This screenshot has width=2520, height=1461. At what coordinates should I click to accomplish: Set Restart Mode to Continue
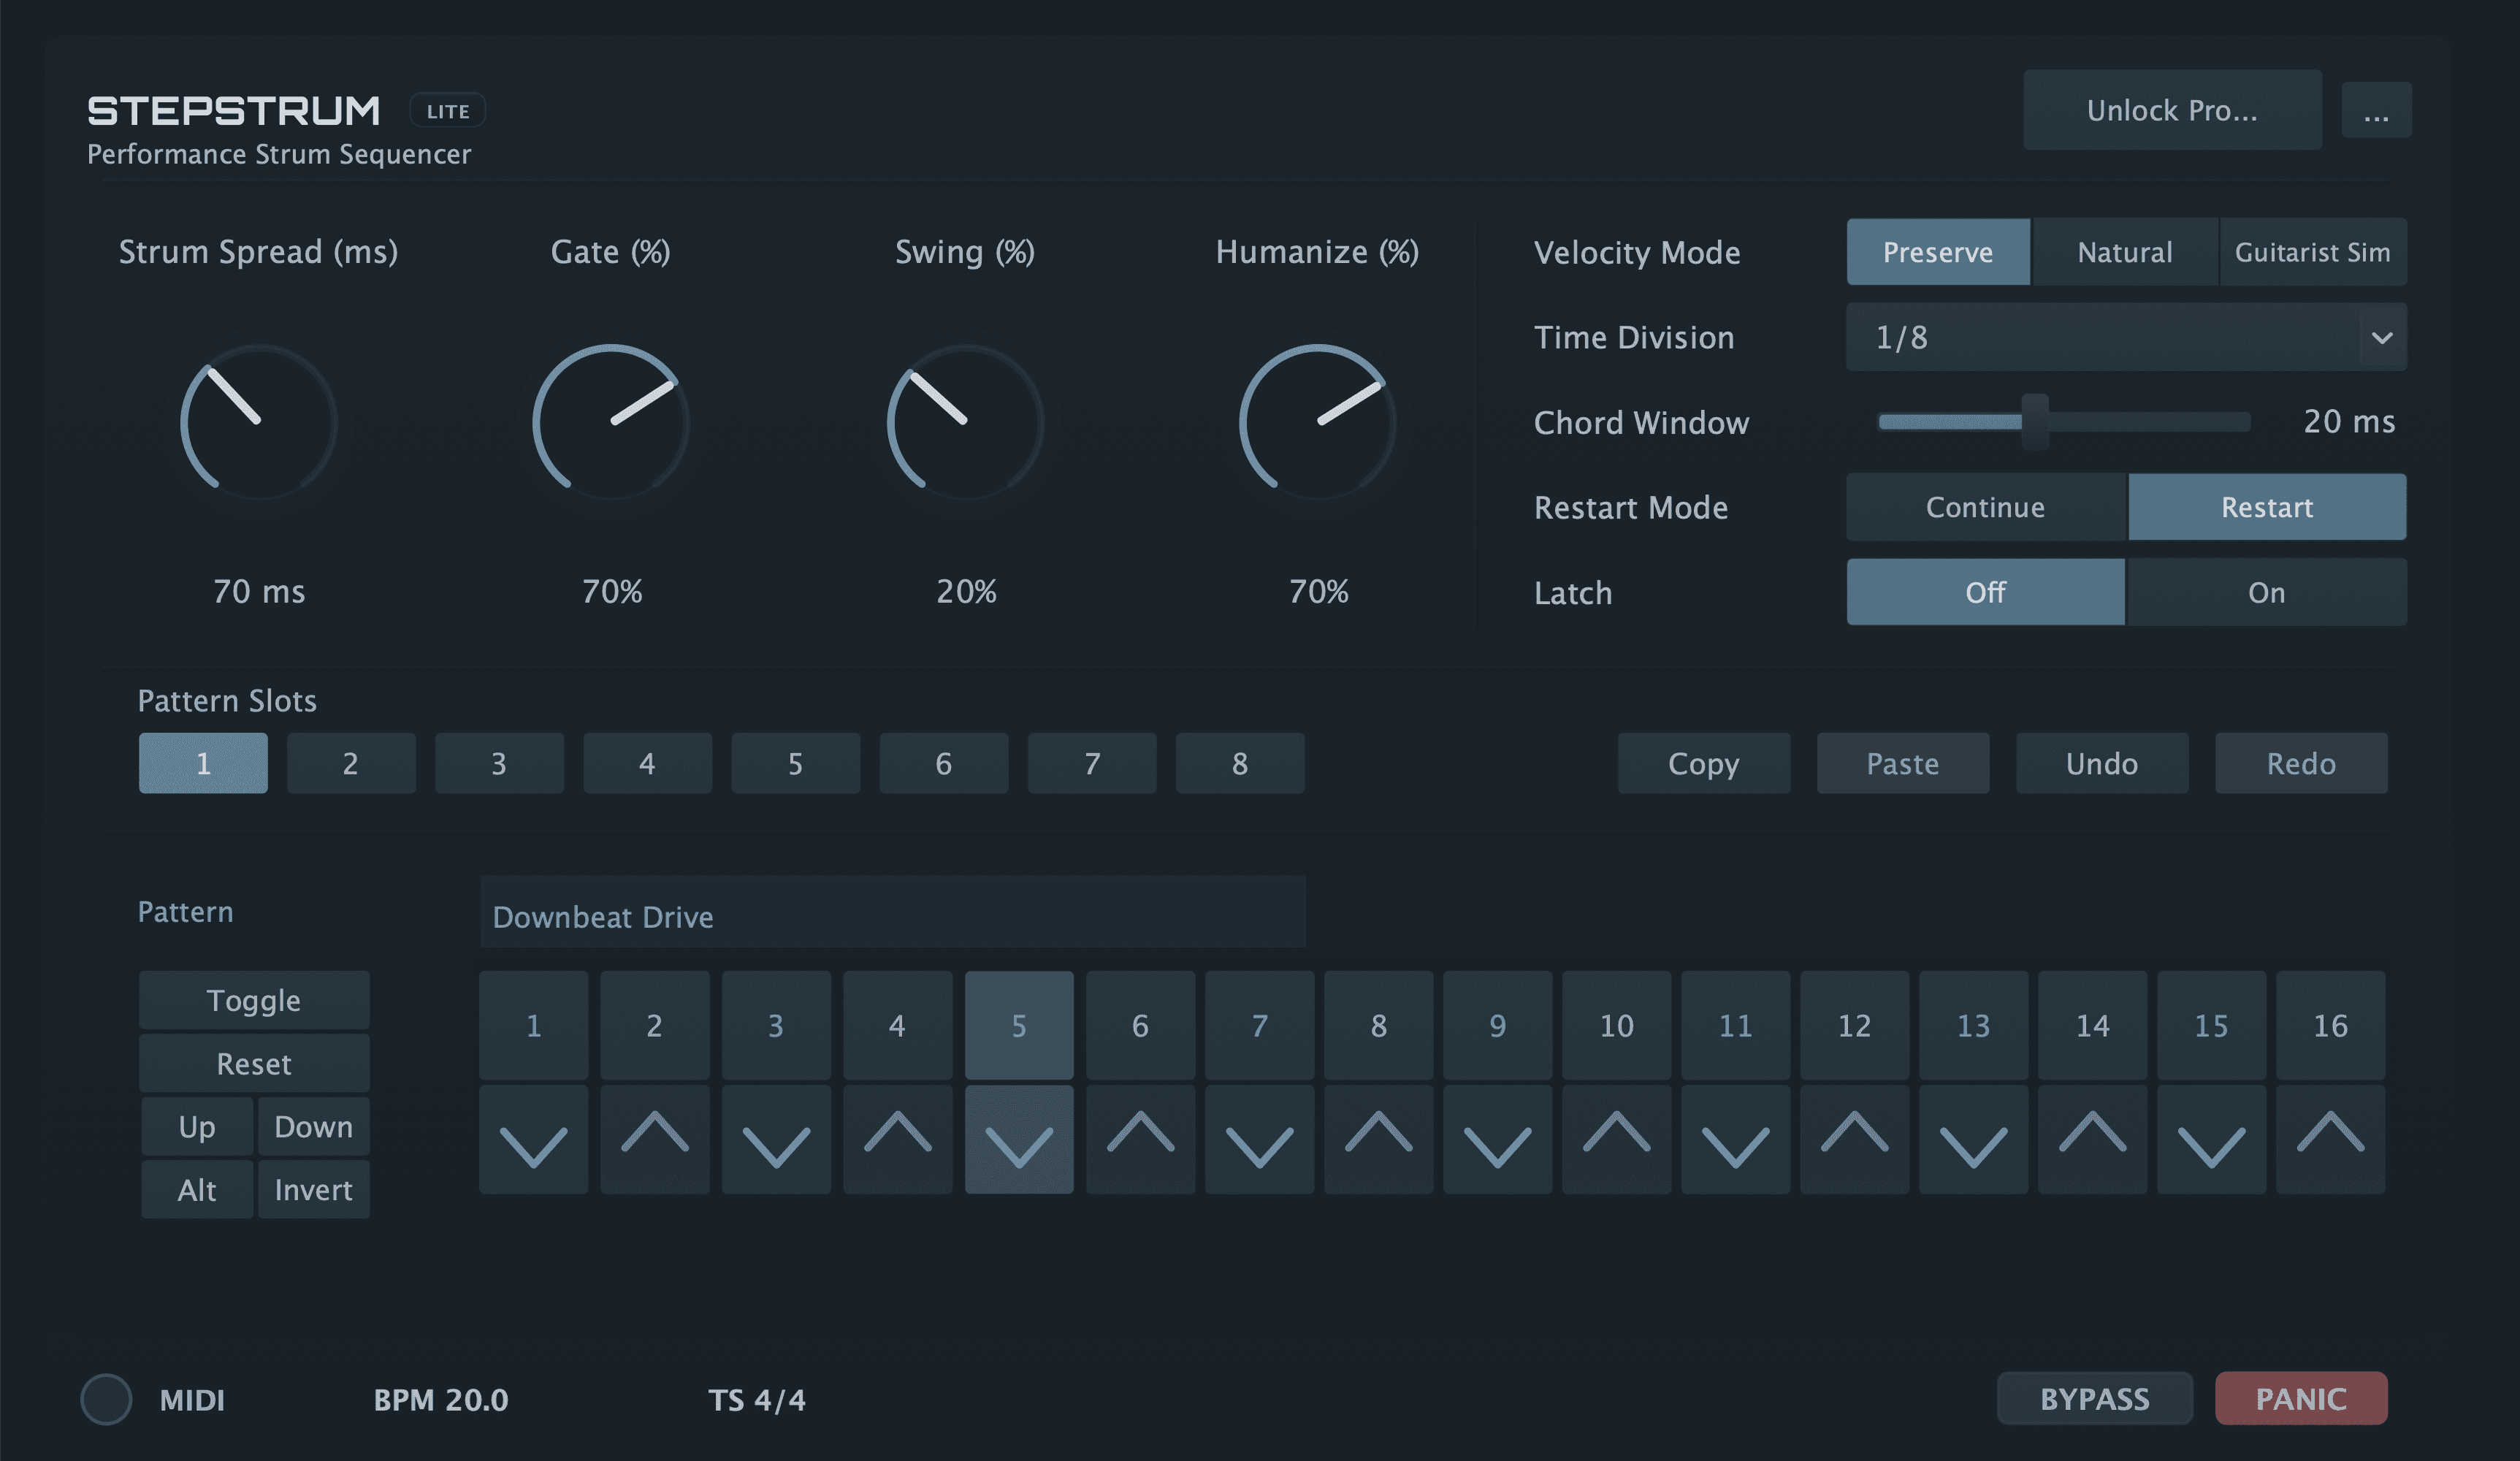click(1985, 507)
